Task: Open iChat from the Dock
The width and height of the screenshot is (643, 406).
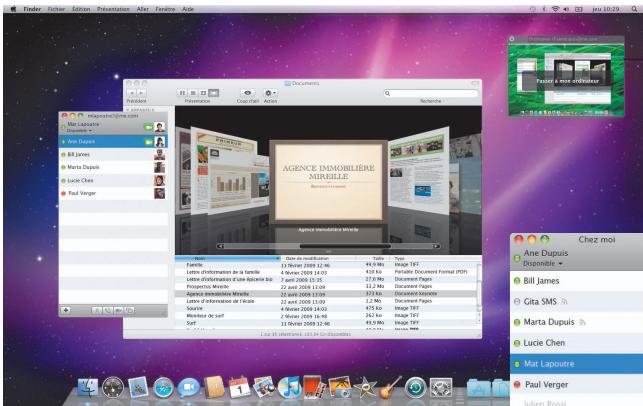Action: [x=188, y=388]
